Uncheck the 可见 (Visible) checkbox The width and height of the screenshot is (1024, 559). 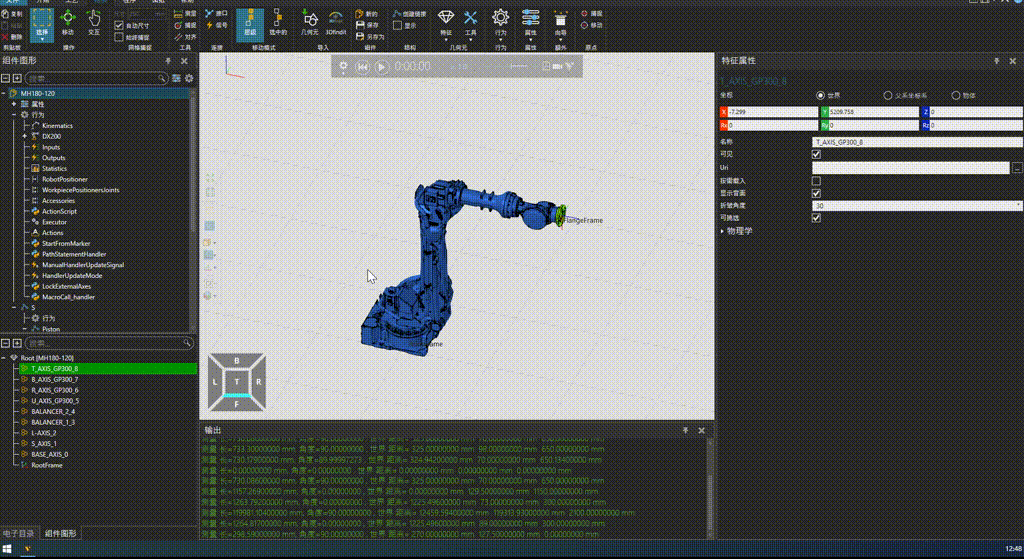pyautogui.click(x=816, y=155)
